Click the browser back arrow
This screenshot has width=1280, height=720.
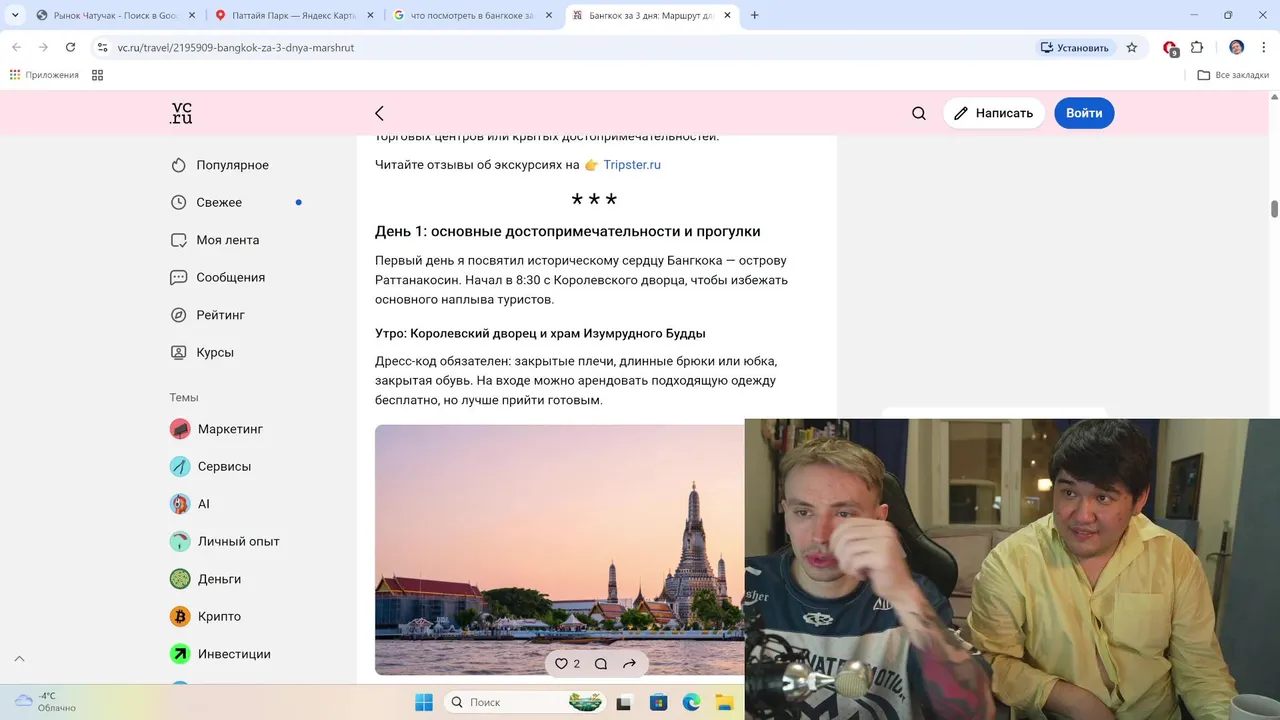click(x=16, y=47)
